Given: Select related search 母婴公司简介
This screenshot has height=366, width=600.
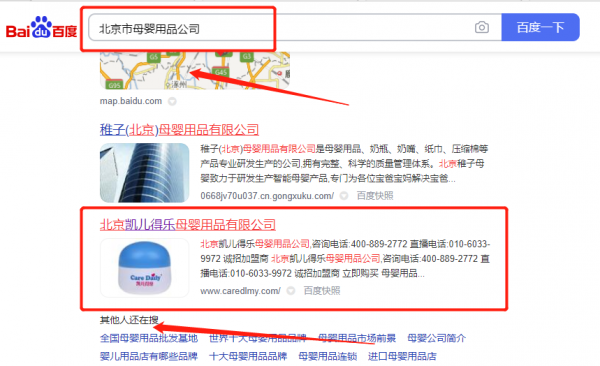Looking at the screenshot, I should tap(437, 338).
